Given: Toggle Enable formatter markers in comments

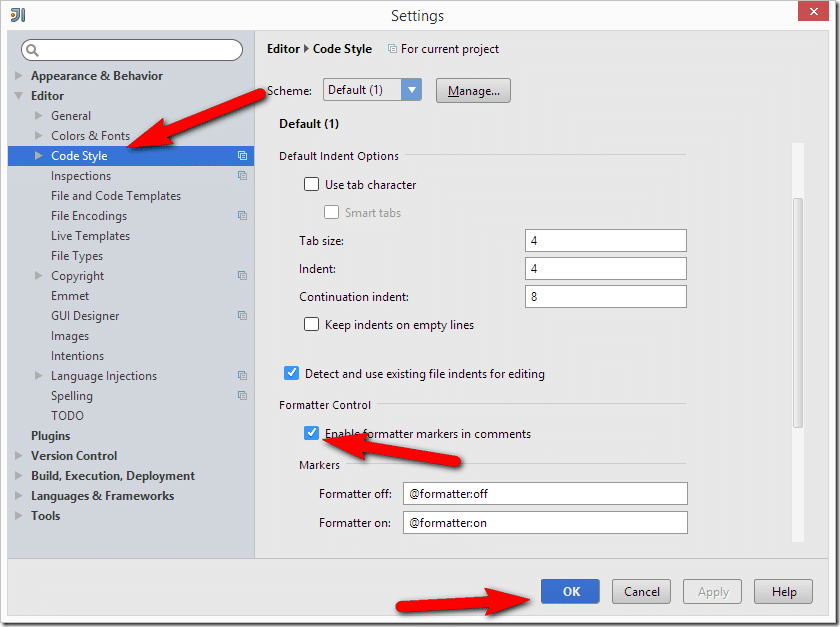Looking at the screenshot, I should click(x=311, y=433).
